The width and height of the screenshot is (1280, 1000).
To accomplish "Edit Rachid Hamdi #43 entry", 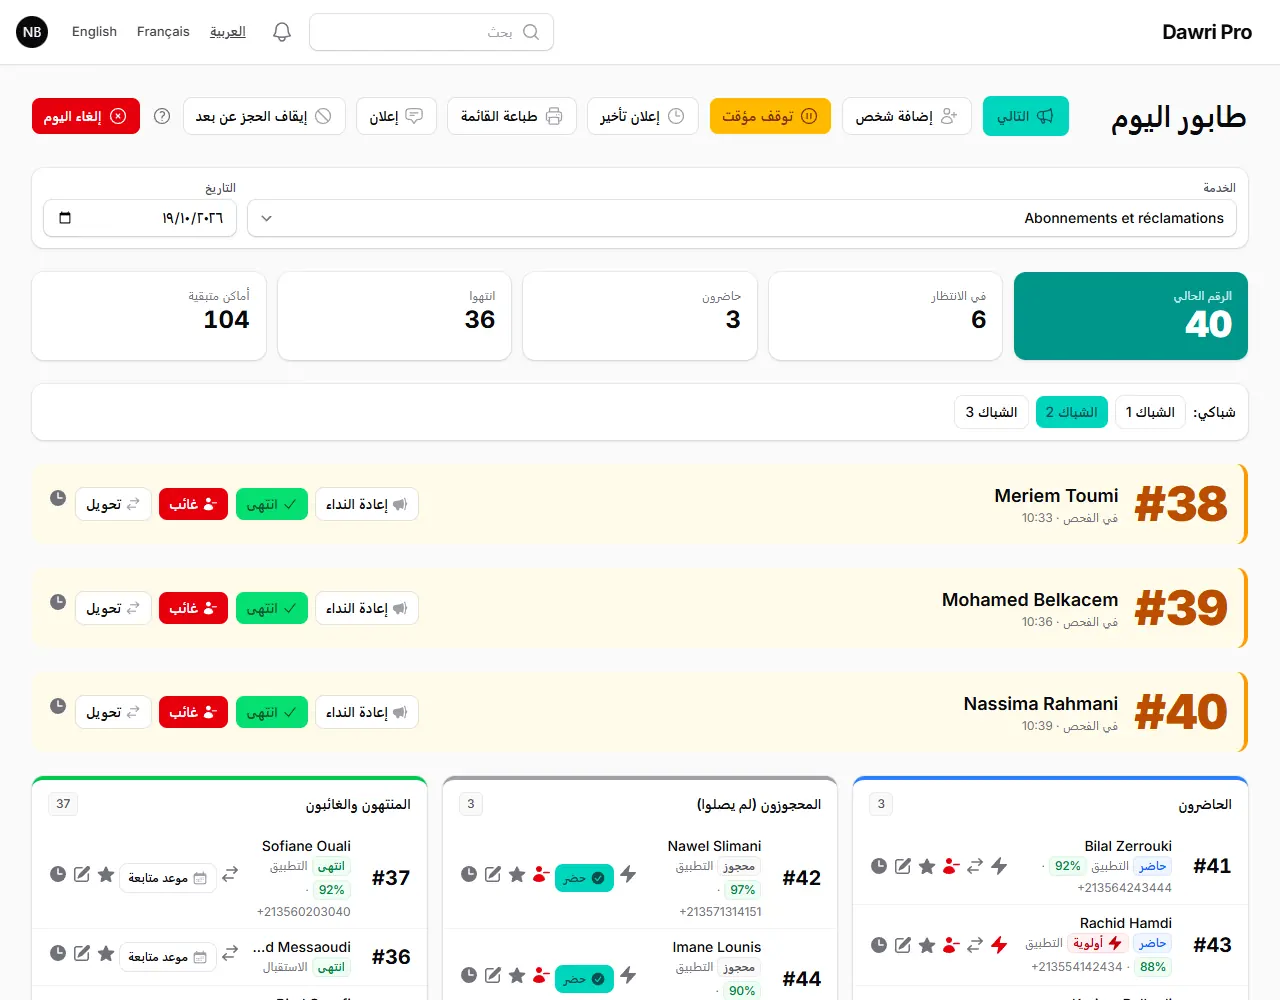I will 903,945.
